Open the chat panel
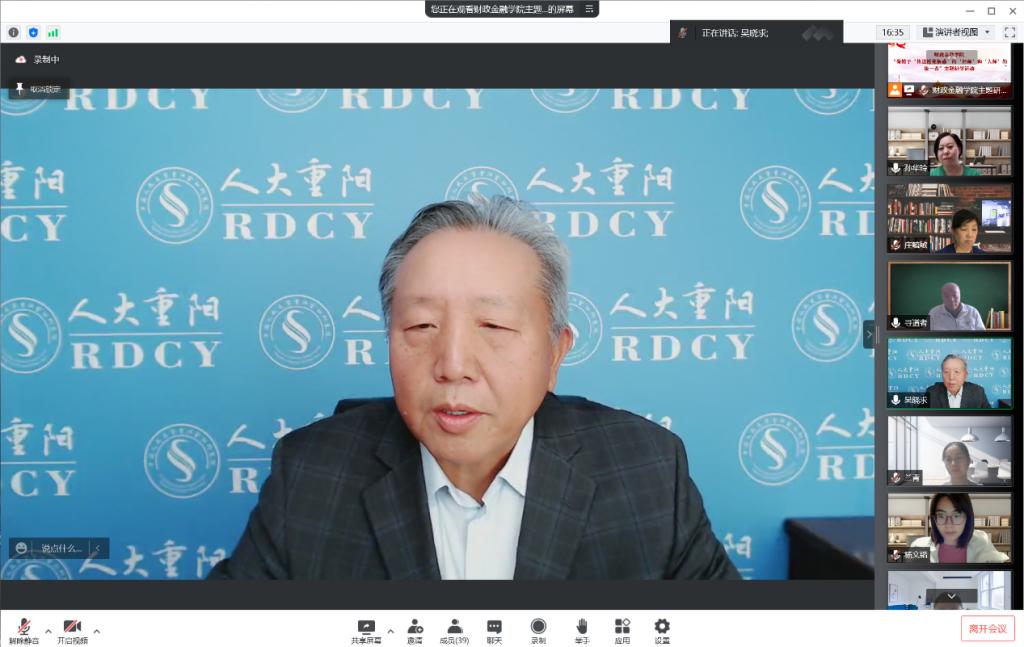The width and height of the screenshot is (1024, 647). click(494, 629)
